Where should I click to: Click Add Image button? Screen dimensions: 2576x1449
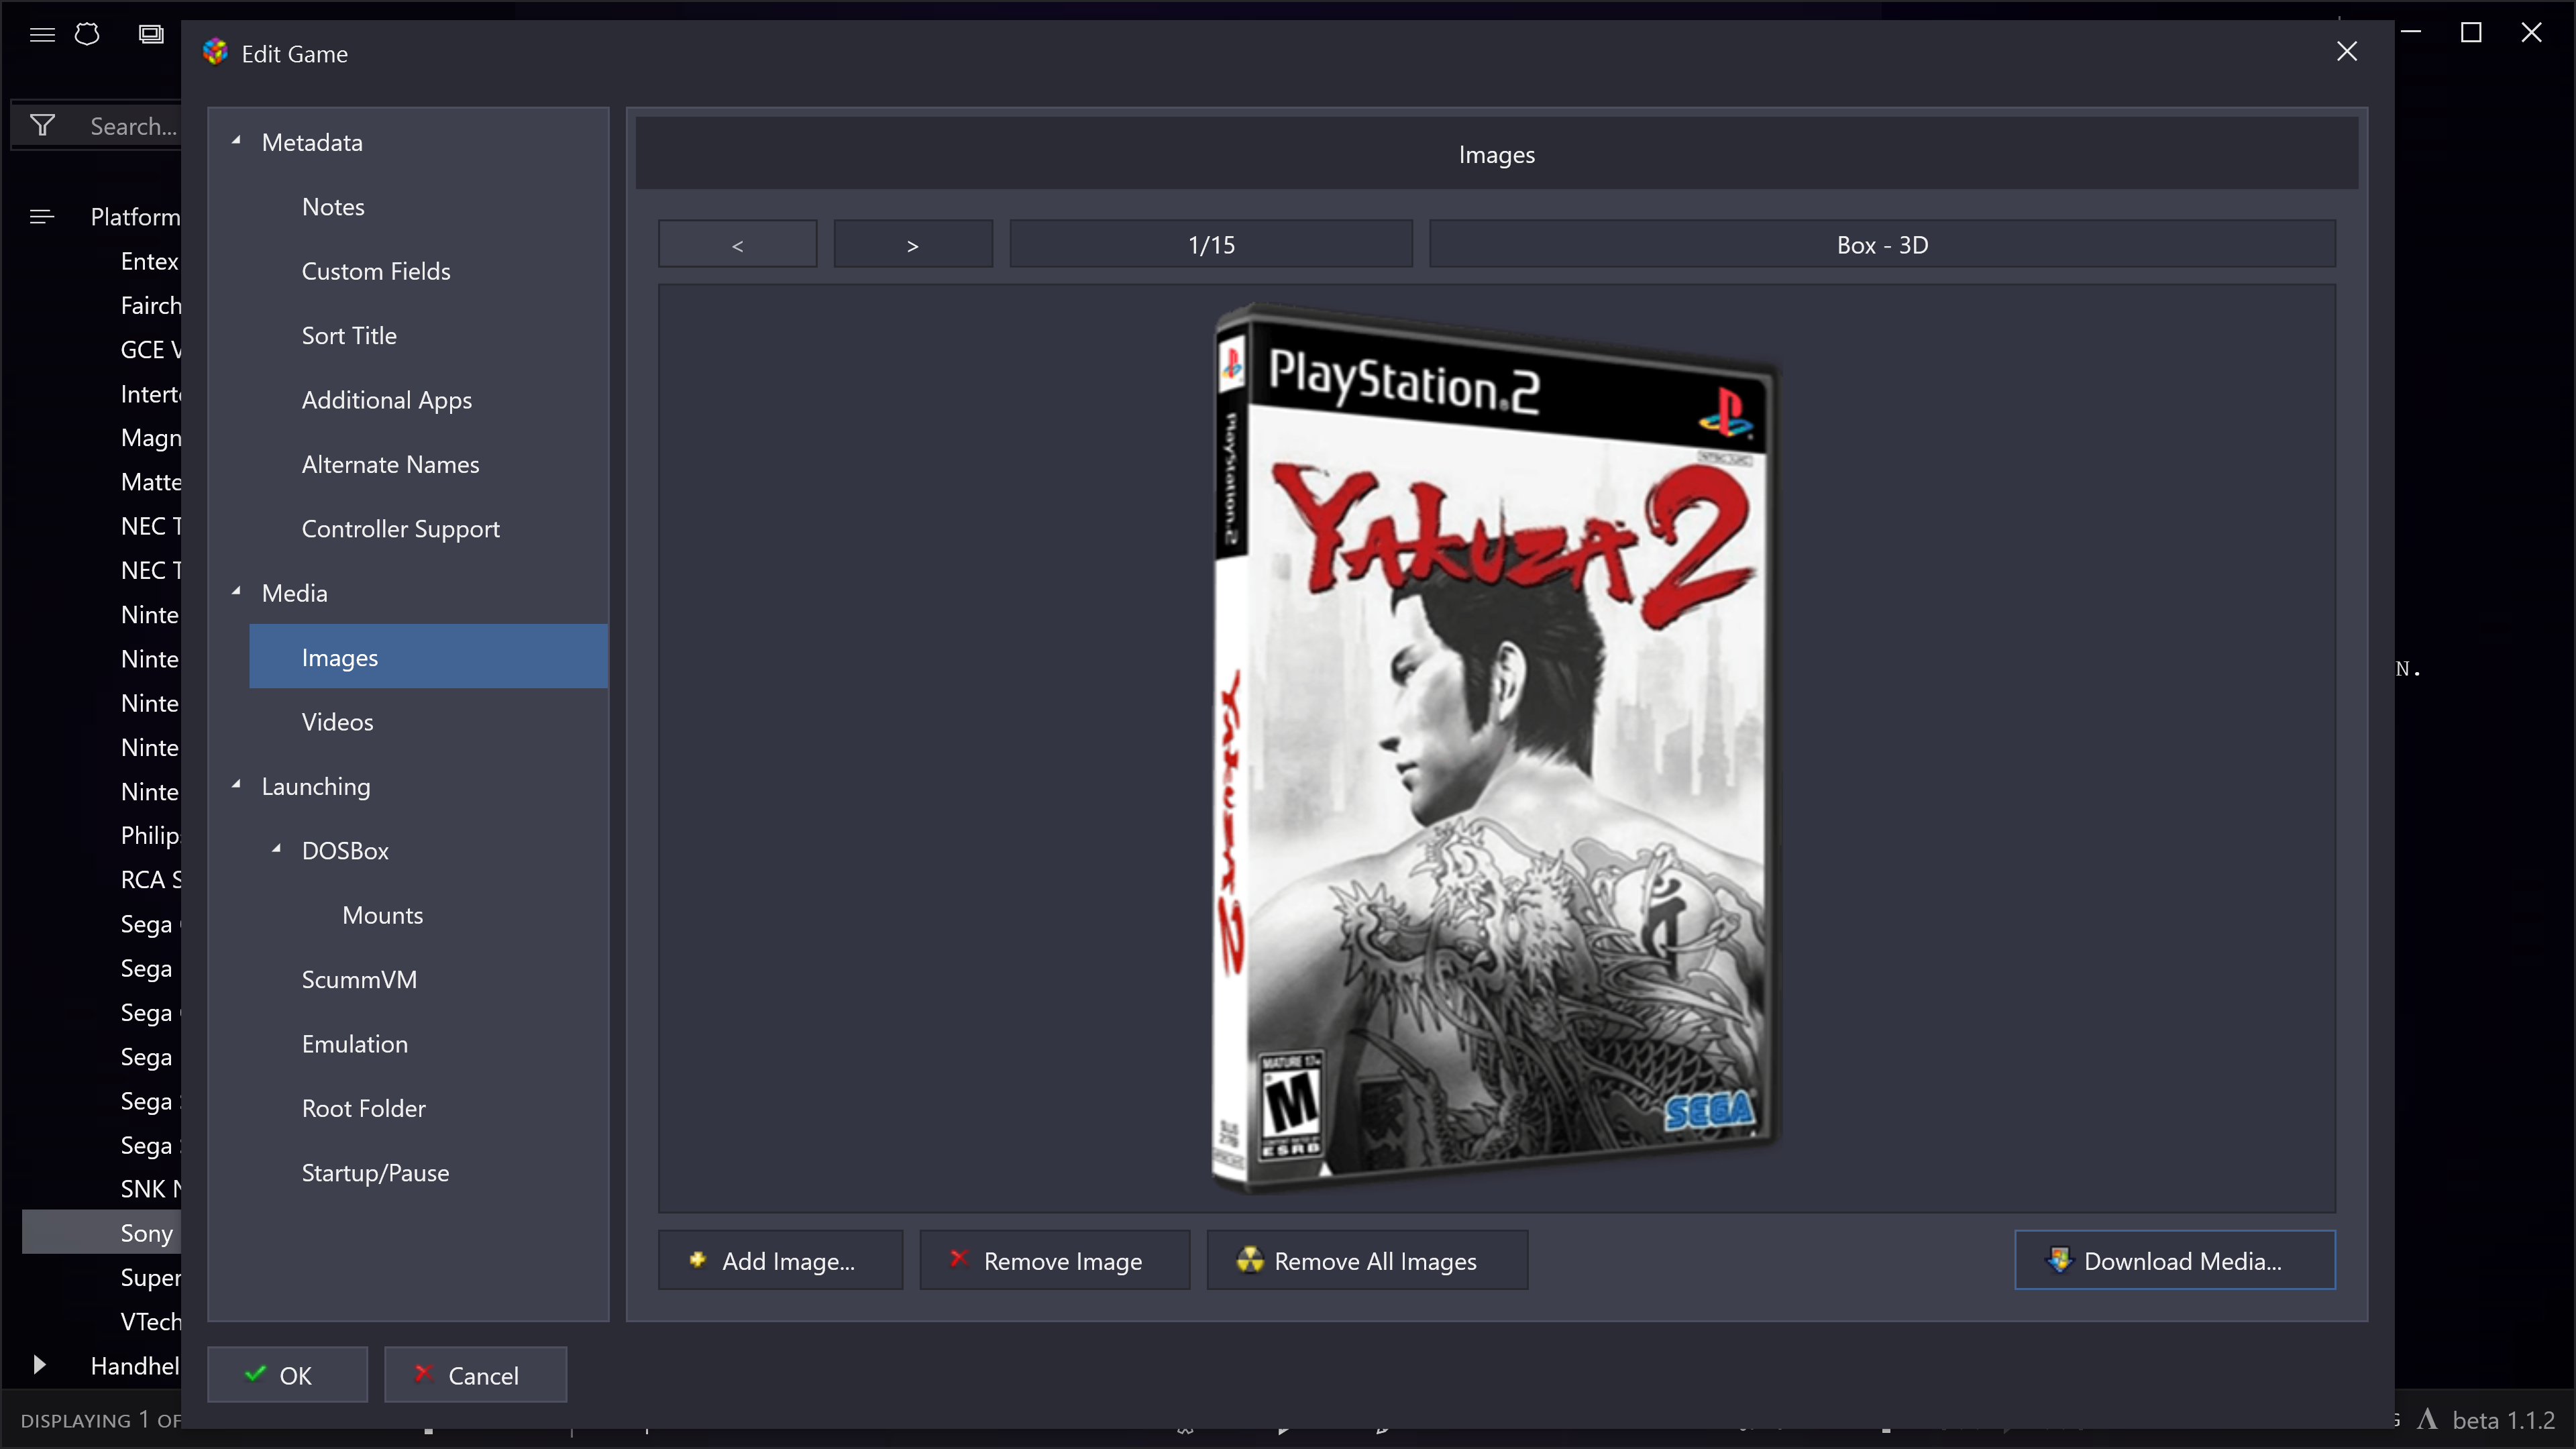780,1260
